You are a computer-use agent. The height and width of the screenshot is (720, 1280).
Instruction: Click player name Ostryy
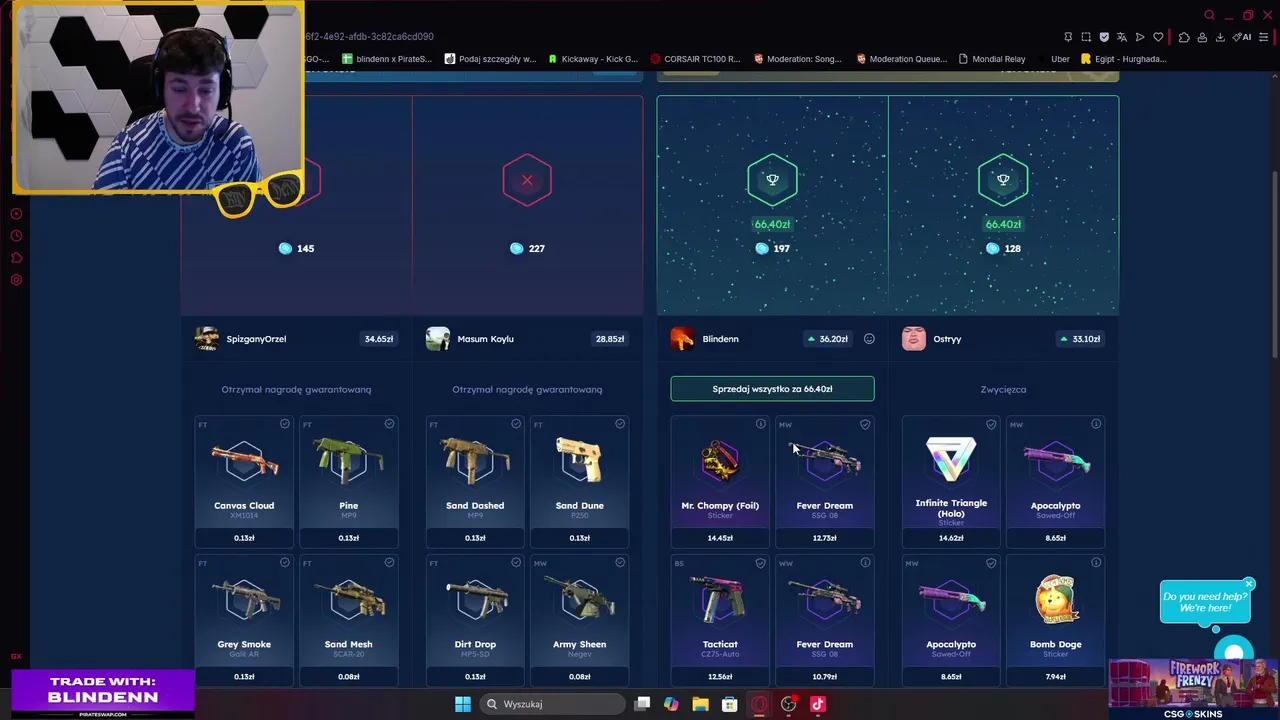[x=947, y=339]
